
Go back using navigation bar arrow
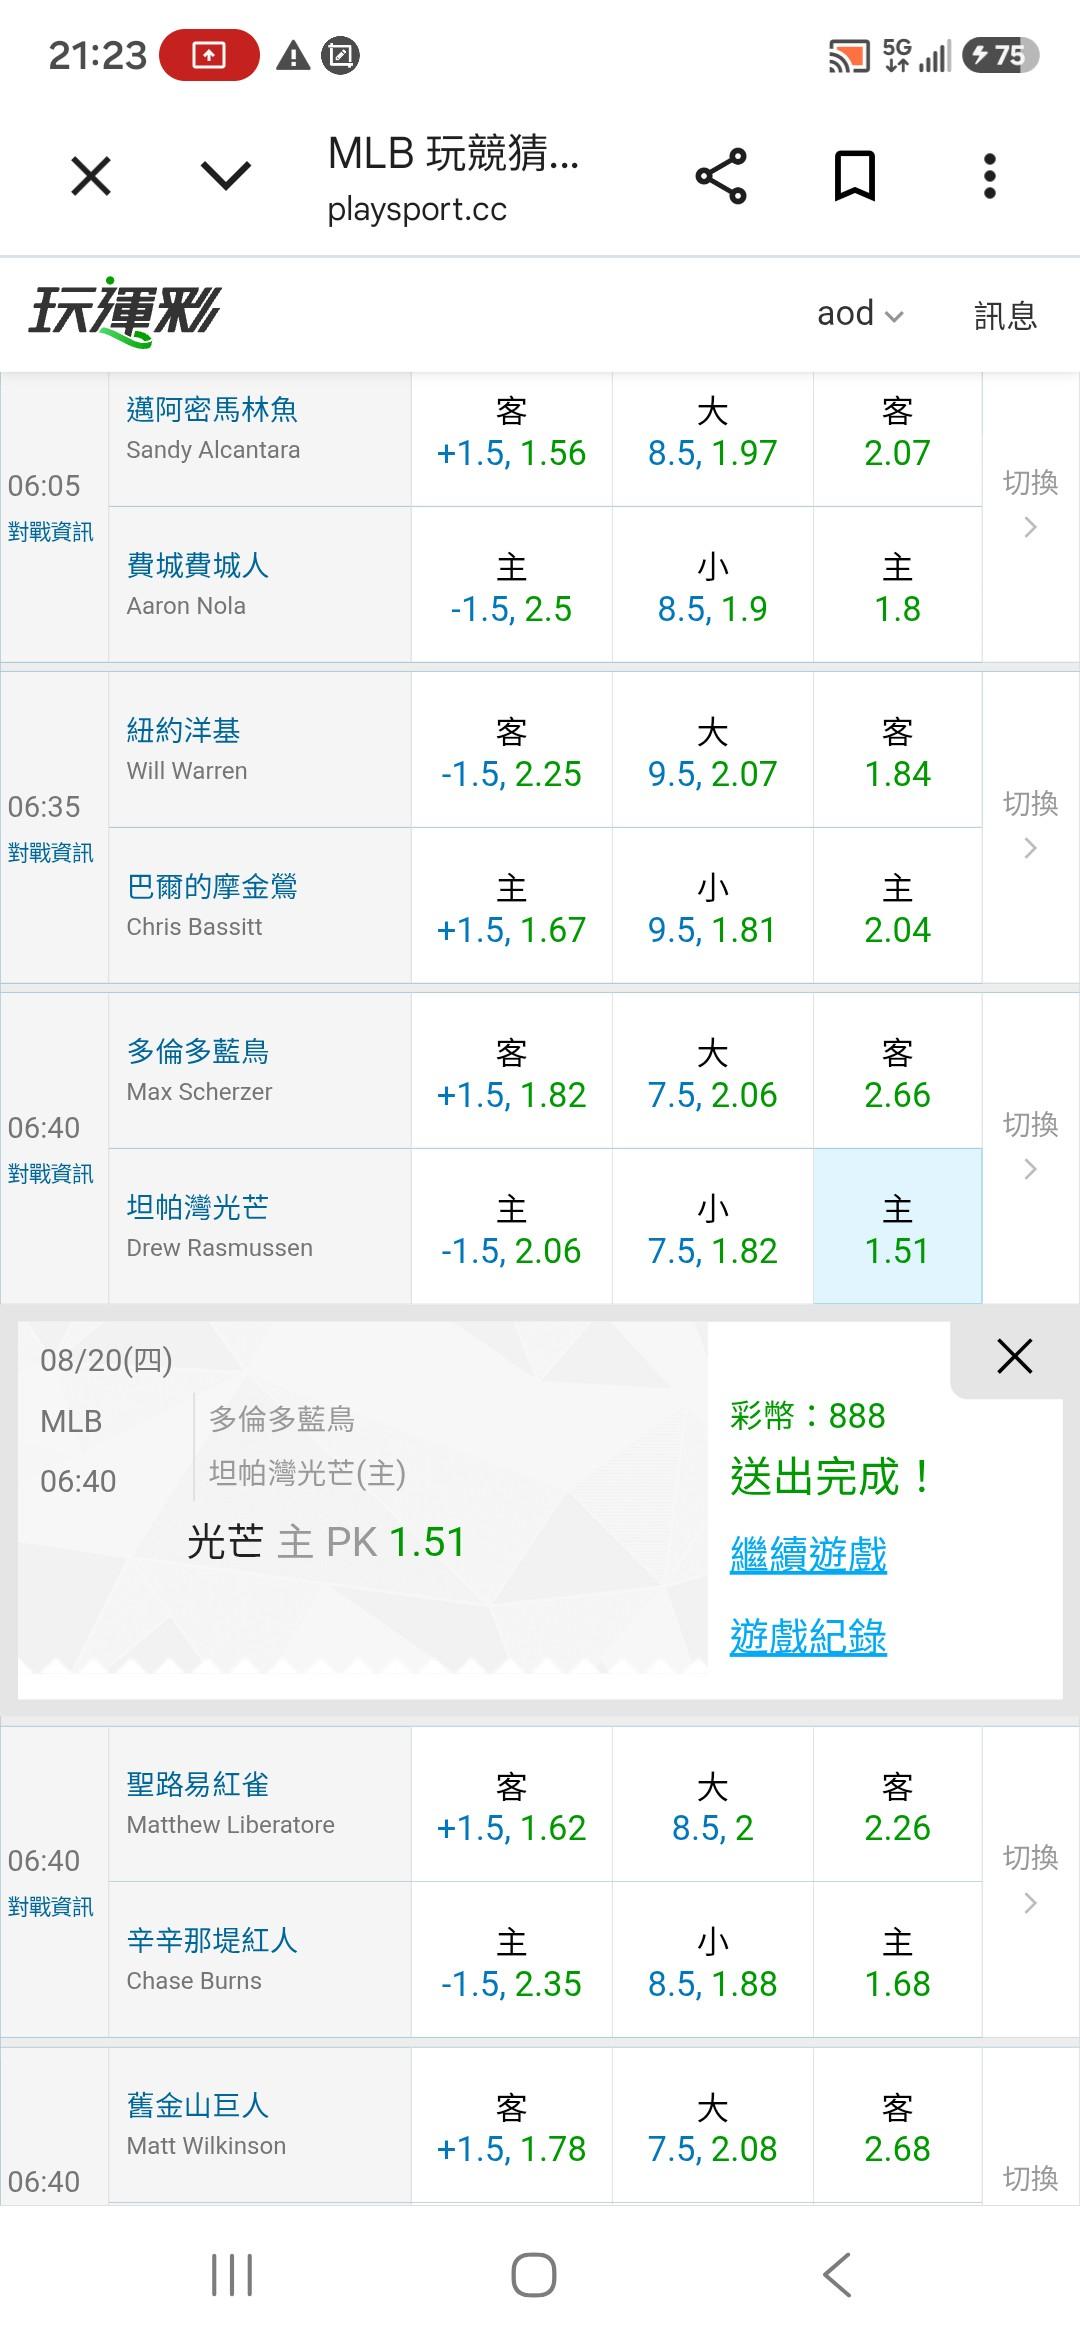(x=837, y=2275)
